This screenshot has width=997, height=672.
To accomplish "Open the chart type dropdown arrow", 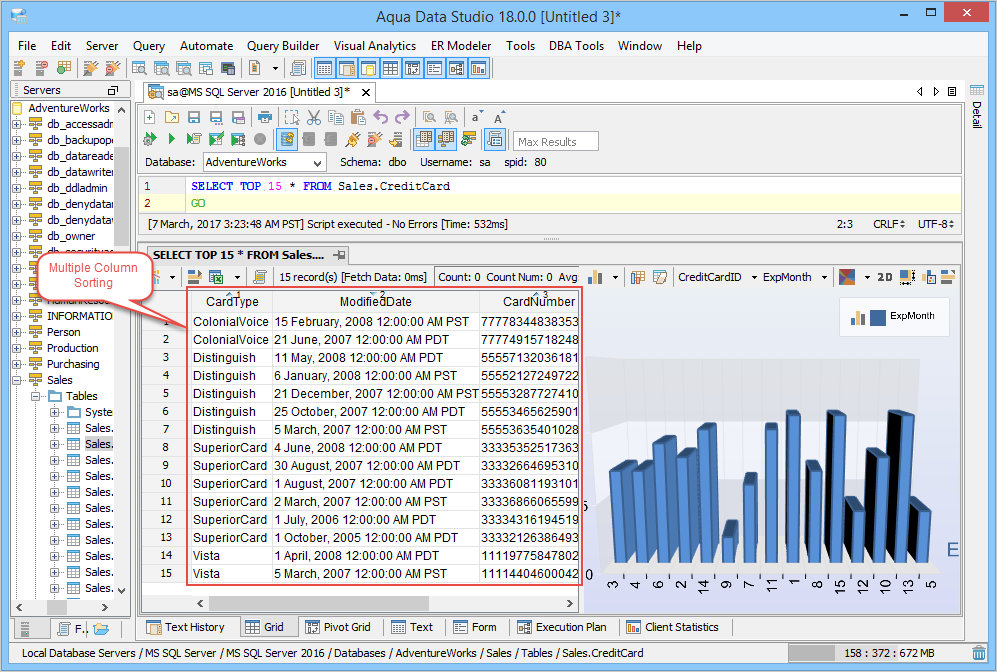I will [615, 277].
